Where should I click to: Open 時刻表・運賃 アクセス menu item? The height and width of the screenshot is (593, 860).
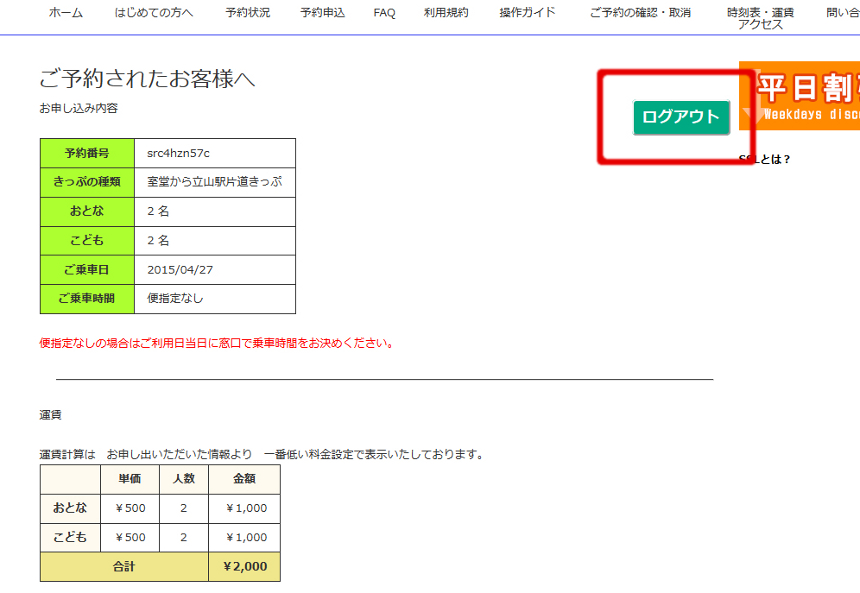pyautogui.click(x=760, y=18)
